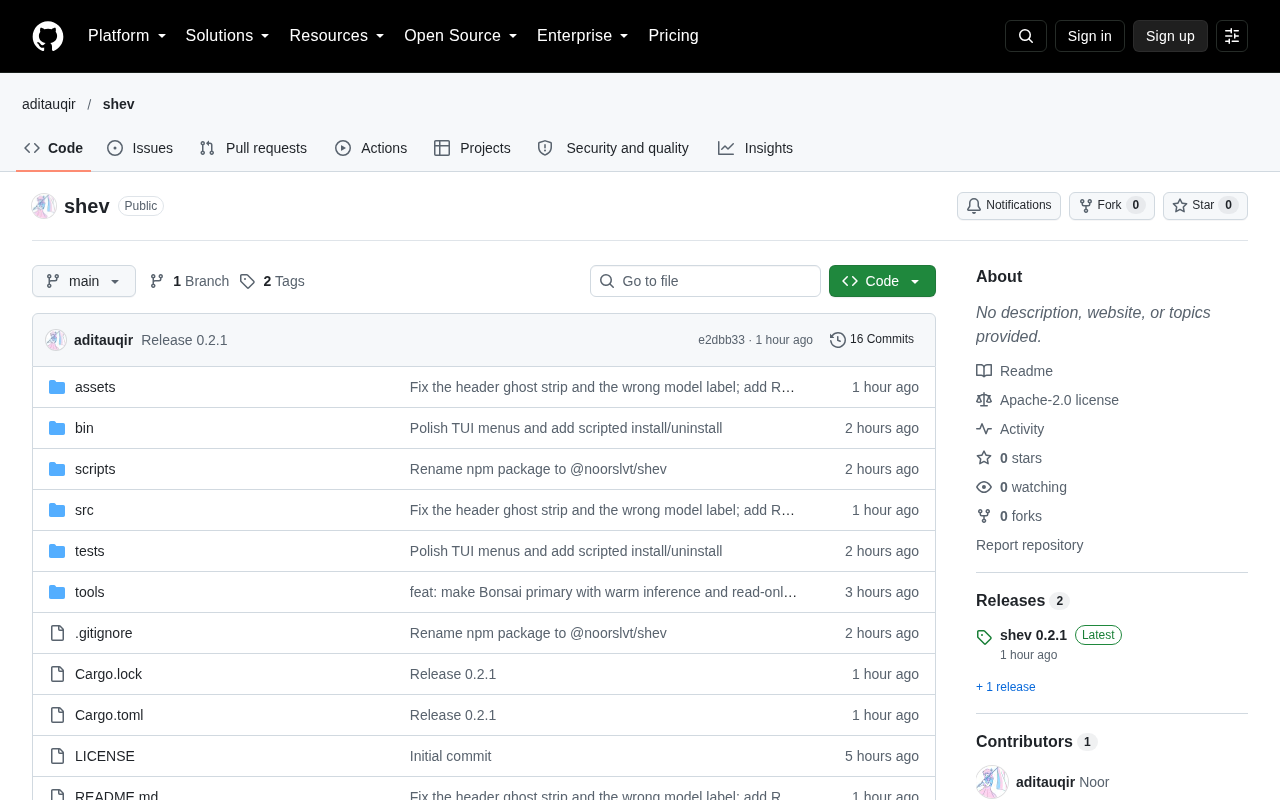Image resolution: width=1280 pixels, height=800 pixels.
Task: Expand the Enterprise menu
Action: coord(583,36)
